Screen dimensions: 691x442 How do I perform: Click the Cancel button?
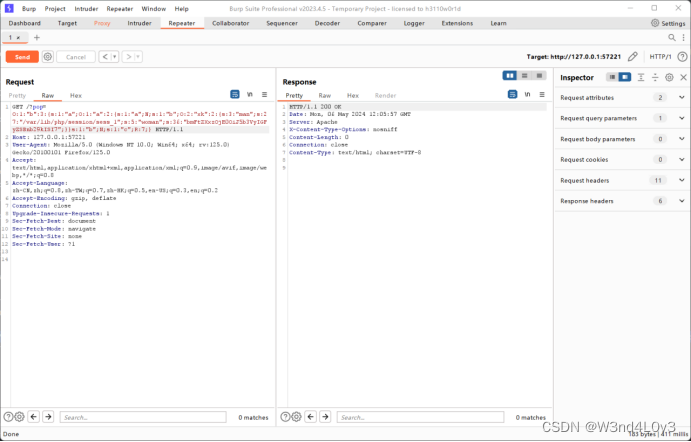76,57
